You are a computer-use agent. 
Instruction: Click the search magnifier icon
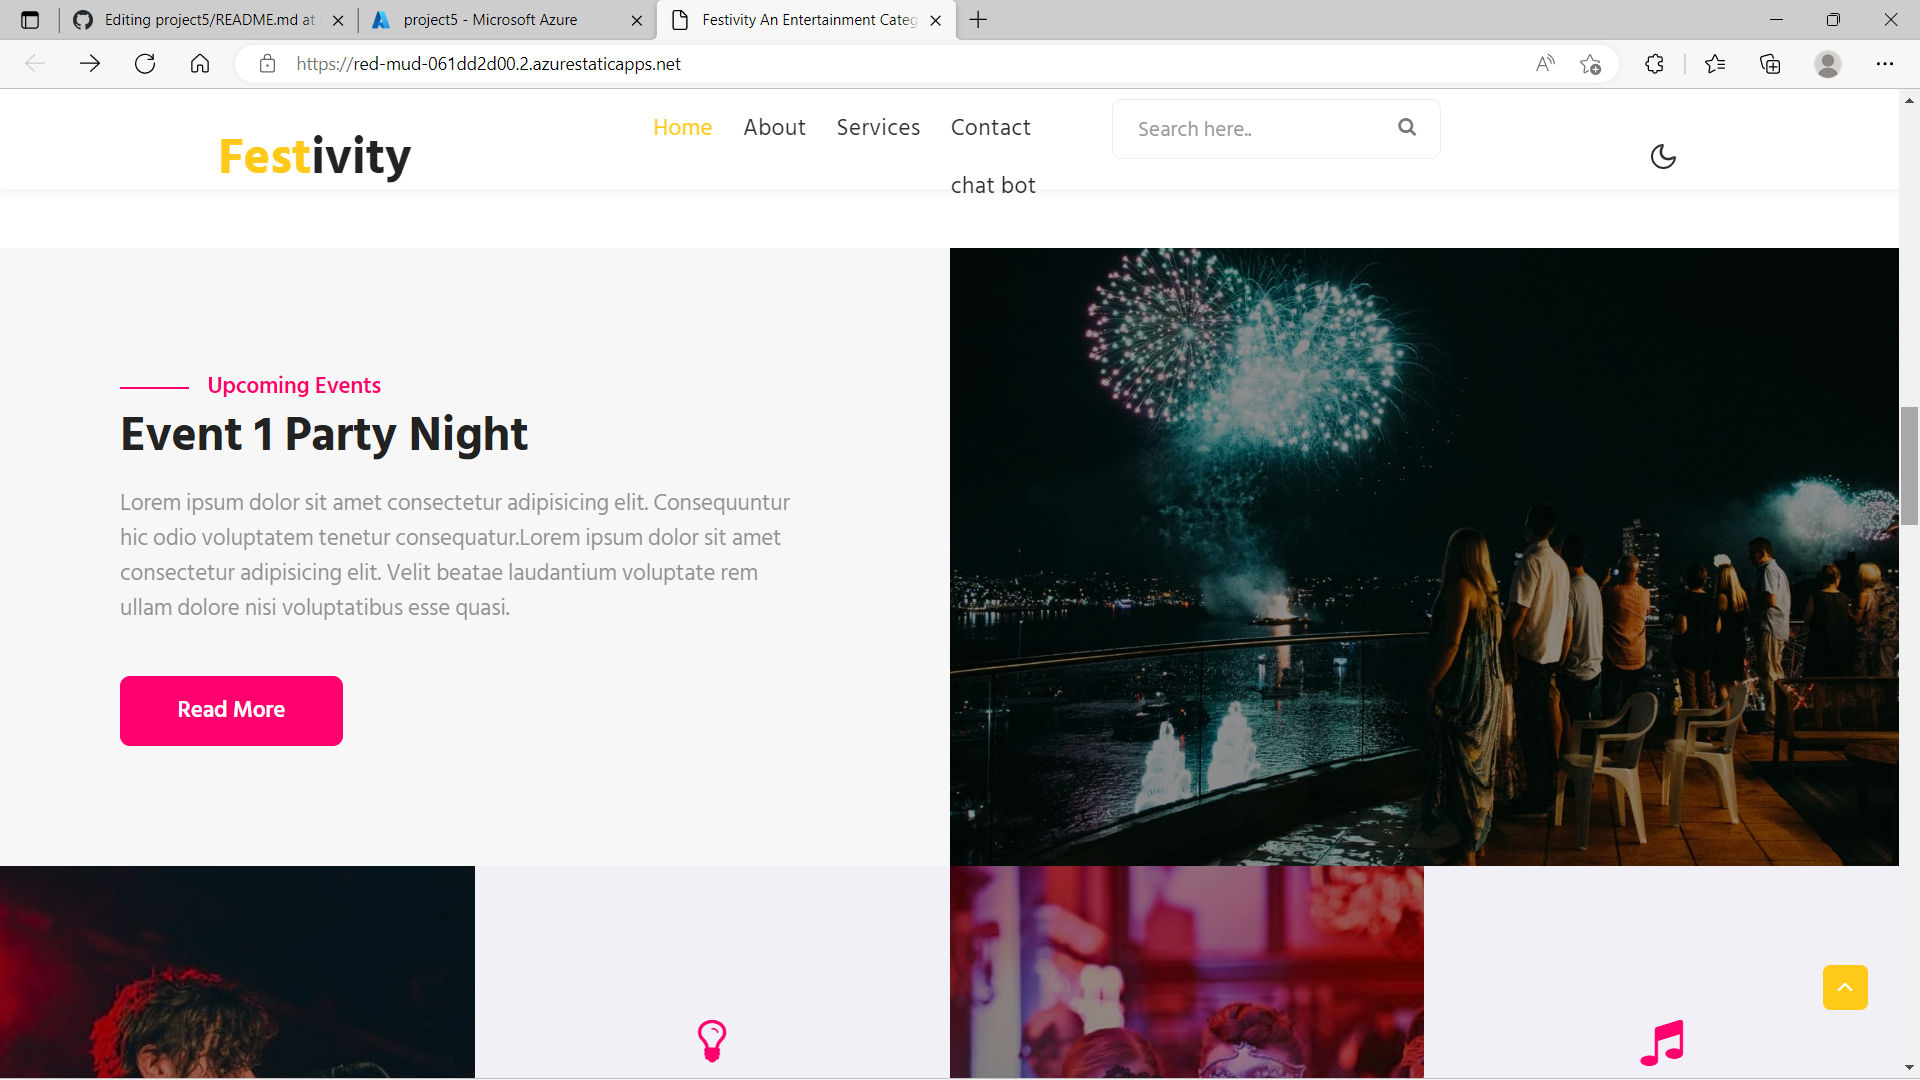click(1407, 127)
